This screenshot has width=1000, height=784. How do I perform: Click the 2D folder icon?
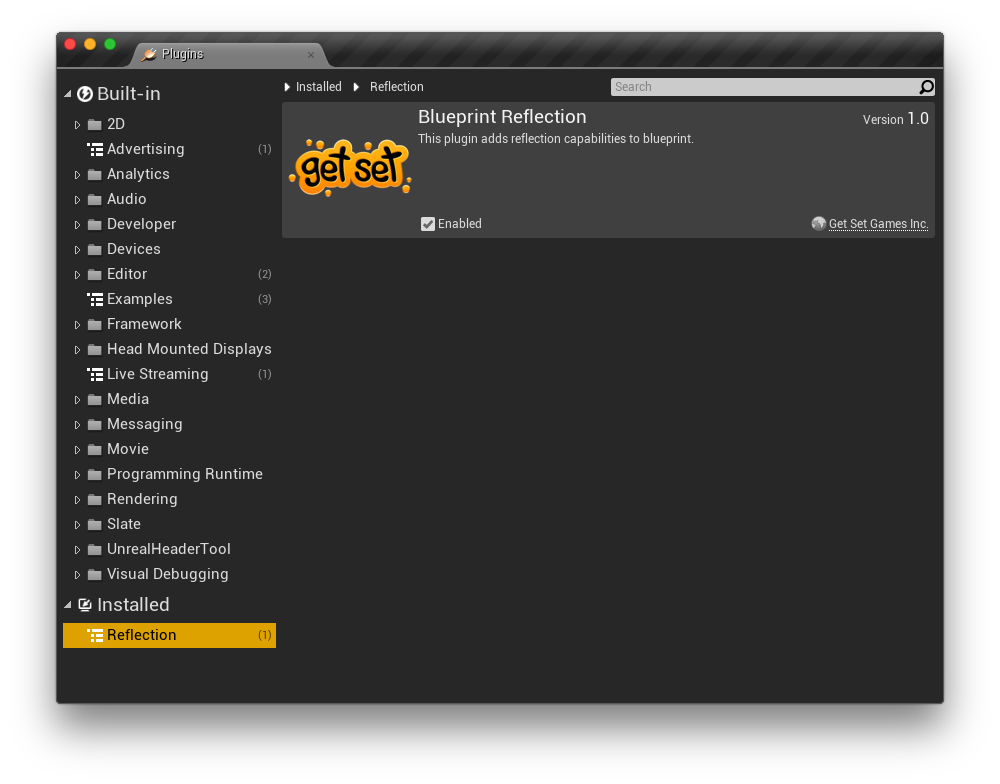pyautogui.click(x=94, y=124)
